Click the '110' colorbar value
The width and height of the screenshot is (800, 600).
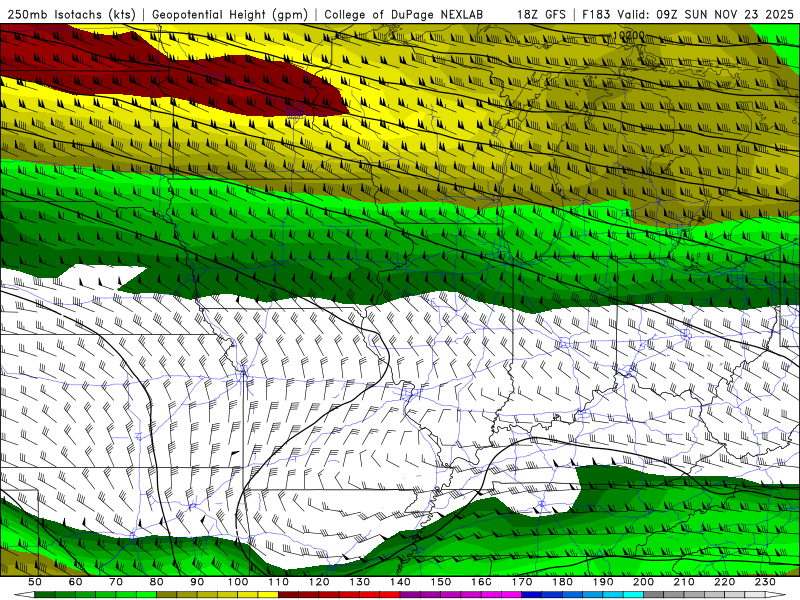pyautogui.click(x=279, y=582)
